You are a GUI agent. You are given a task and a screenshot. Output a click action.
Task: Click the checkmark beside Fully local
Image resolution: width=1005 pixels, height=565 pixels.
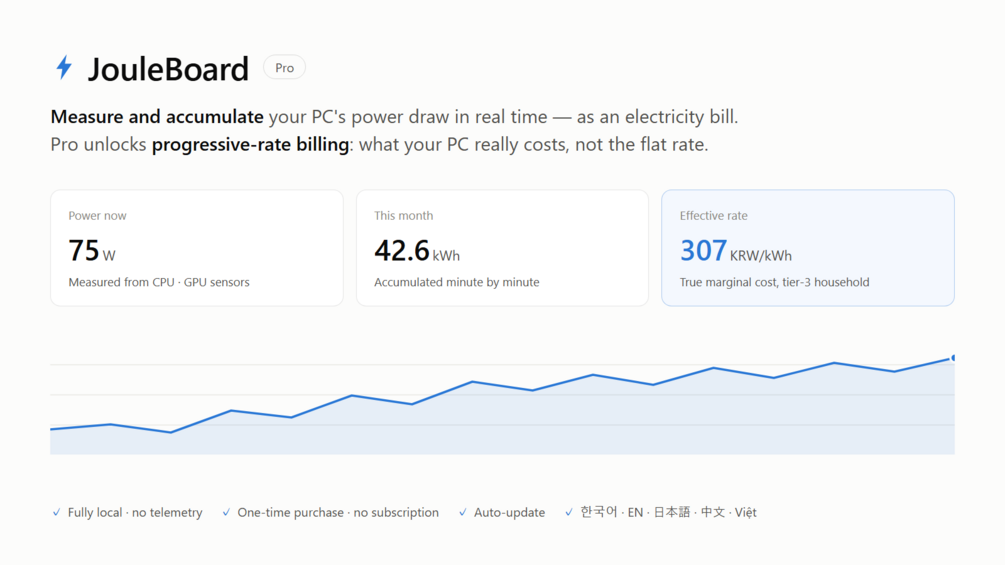point(56,512)
